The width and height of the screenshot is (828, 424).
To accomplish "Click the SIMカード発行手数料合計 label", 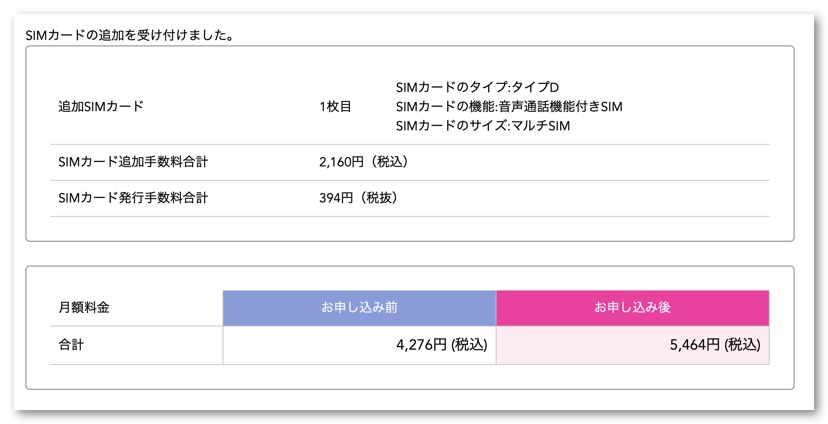I will [133, 198].
